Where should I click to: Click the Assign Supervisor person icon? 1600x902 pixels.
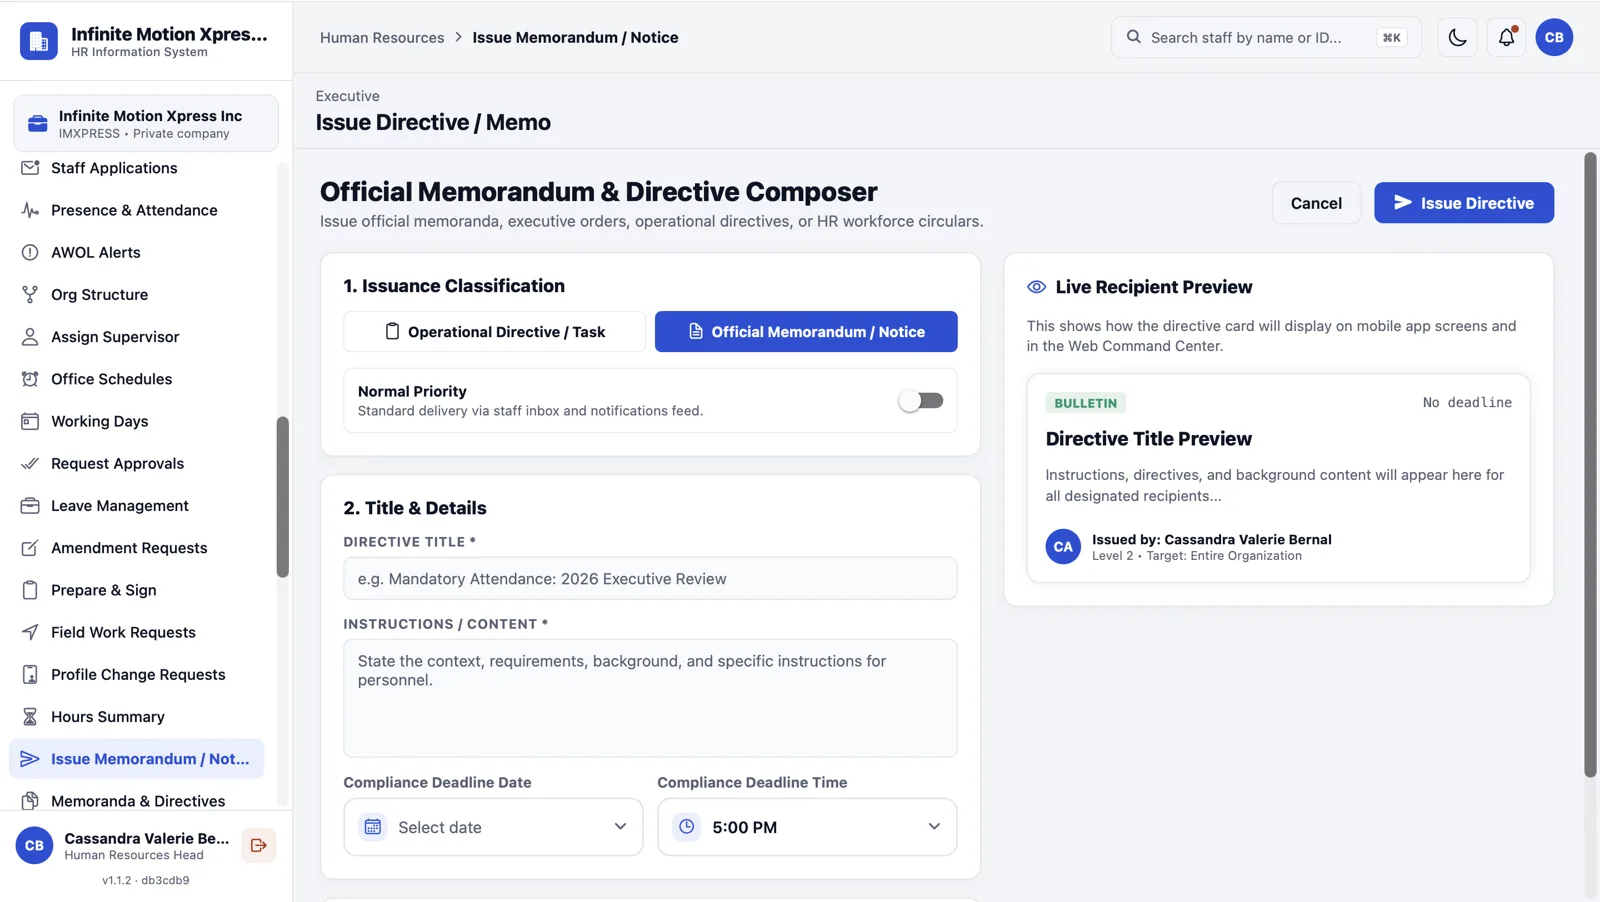(30, 337)
